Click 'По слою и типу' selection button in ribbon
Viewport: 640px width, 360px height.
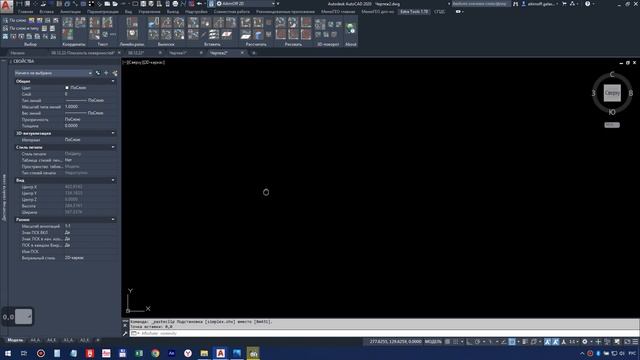tap(21, 28)
